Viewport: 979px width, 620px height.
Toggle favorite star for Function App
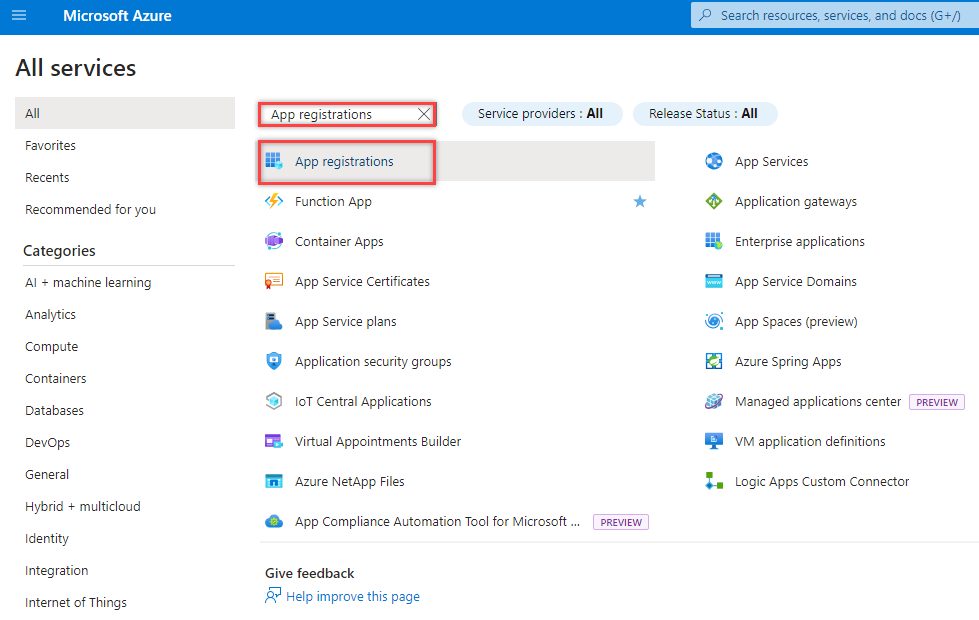tap(640, 201)
